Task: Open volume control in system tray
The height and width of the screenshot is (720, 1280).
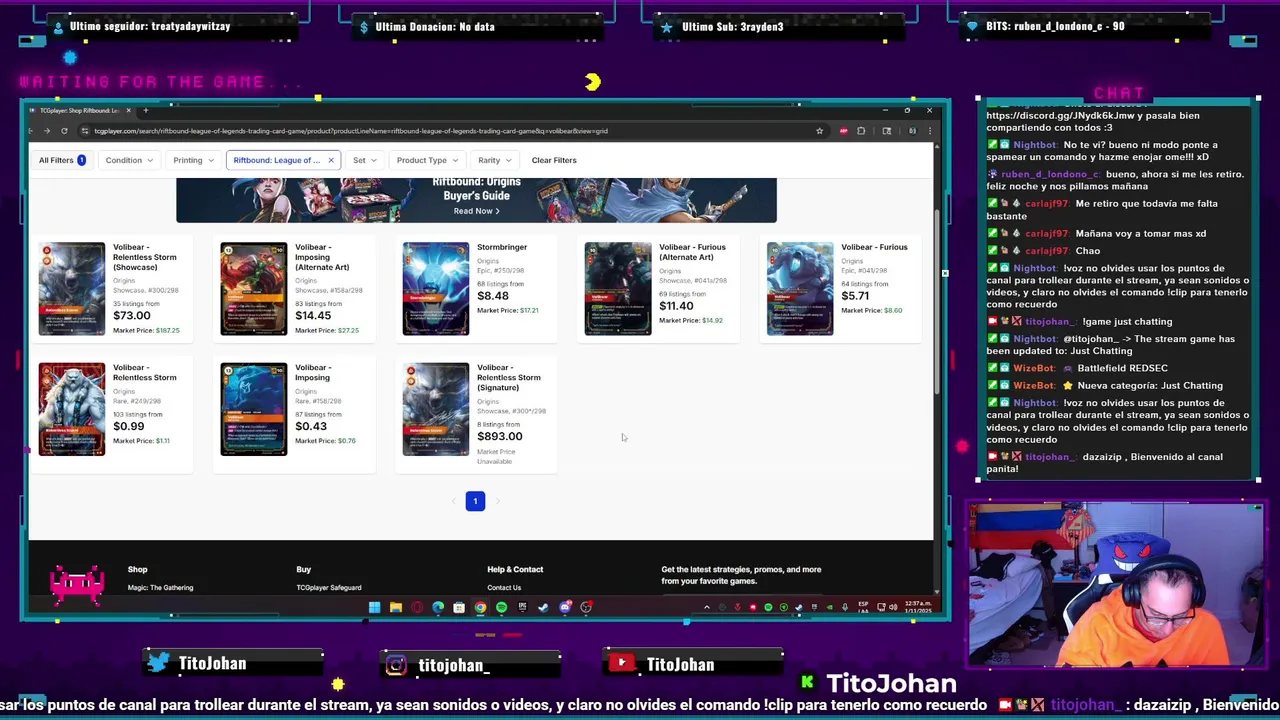Action: click(895, 607)
